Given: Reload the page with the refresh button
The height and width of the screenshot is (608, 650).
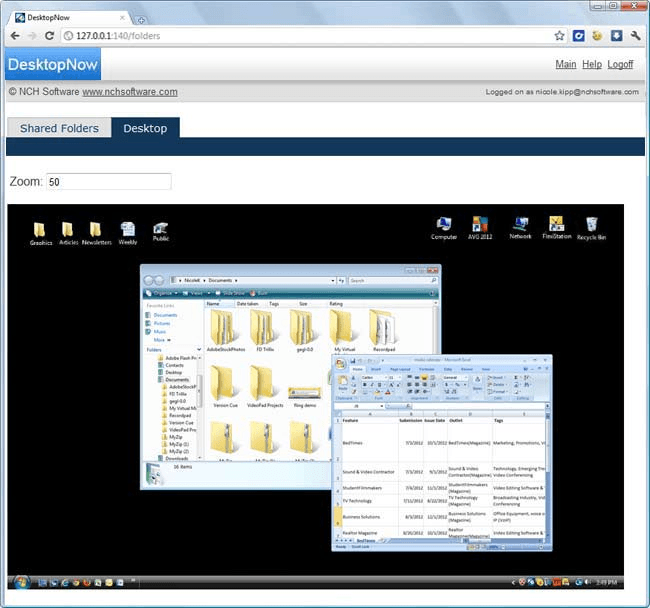Looking at the screenshot, I should [49, 36].
